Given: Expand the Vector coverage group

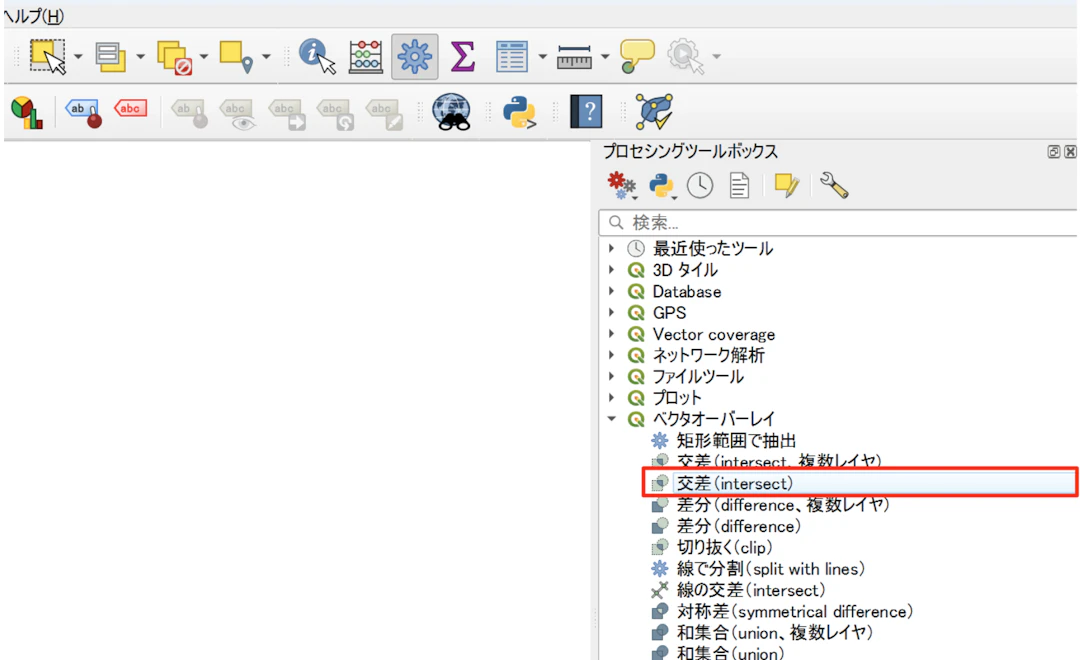Looking at the screenshot, I should point(611,333).
